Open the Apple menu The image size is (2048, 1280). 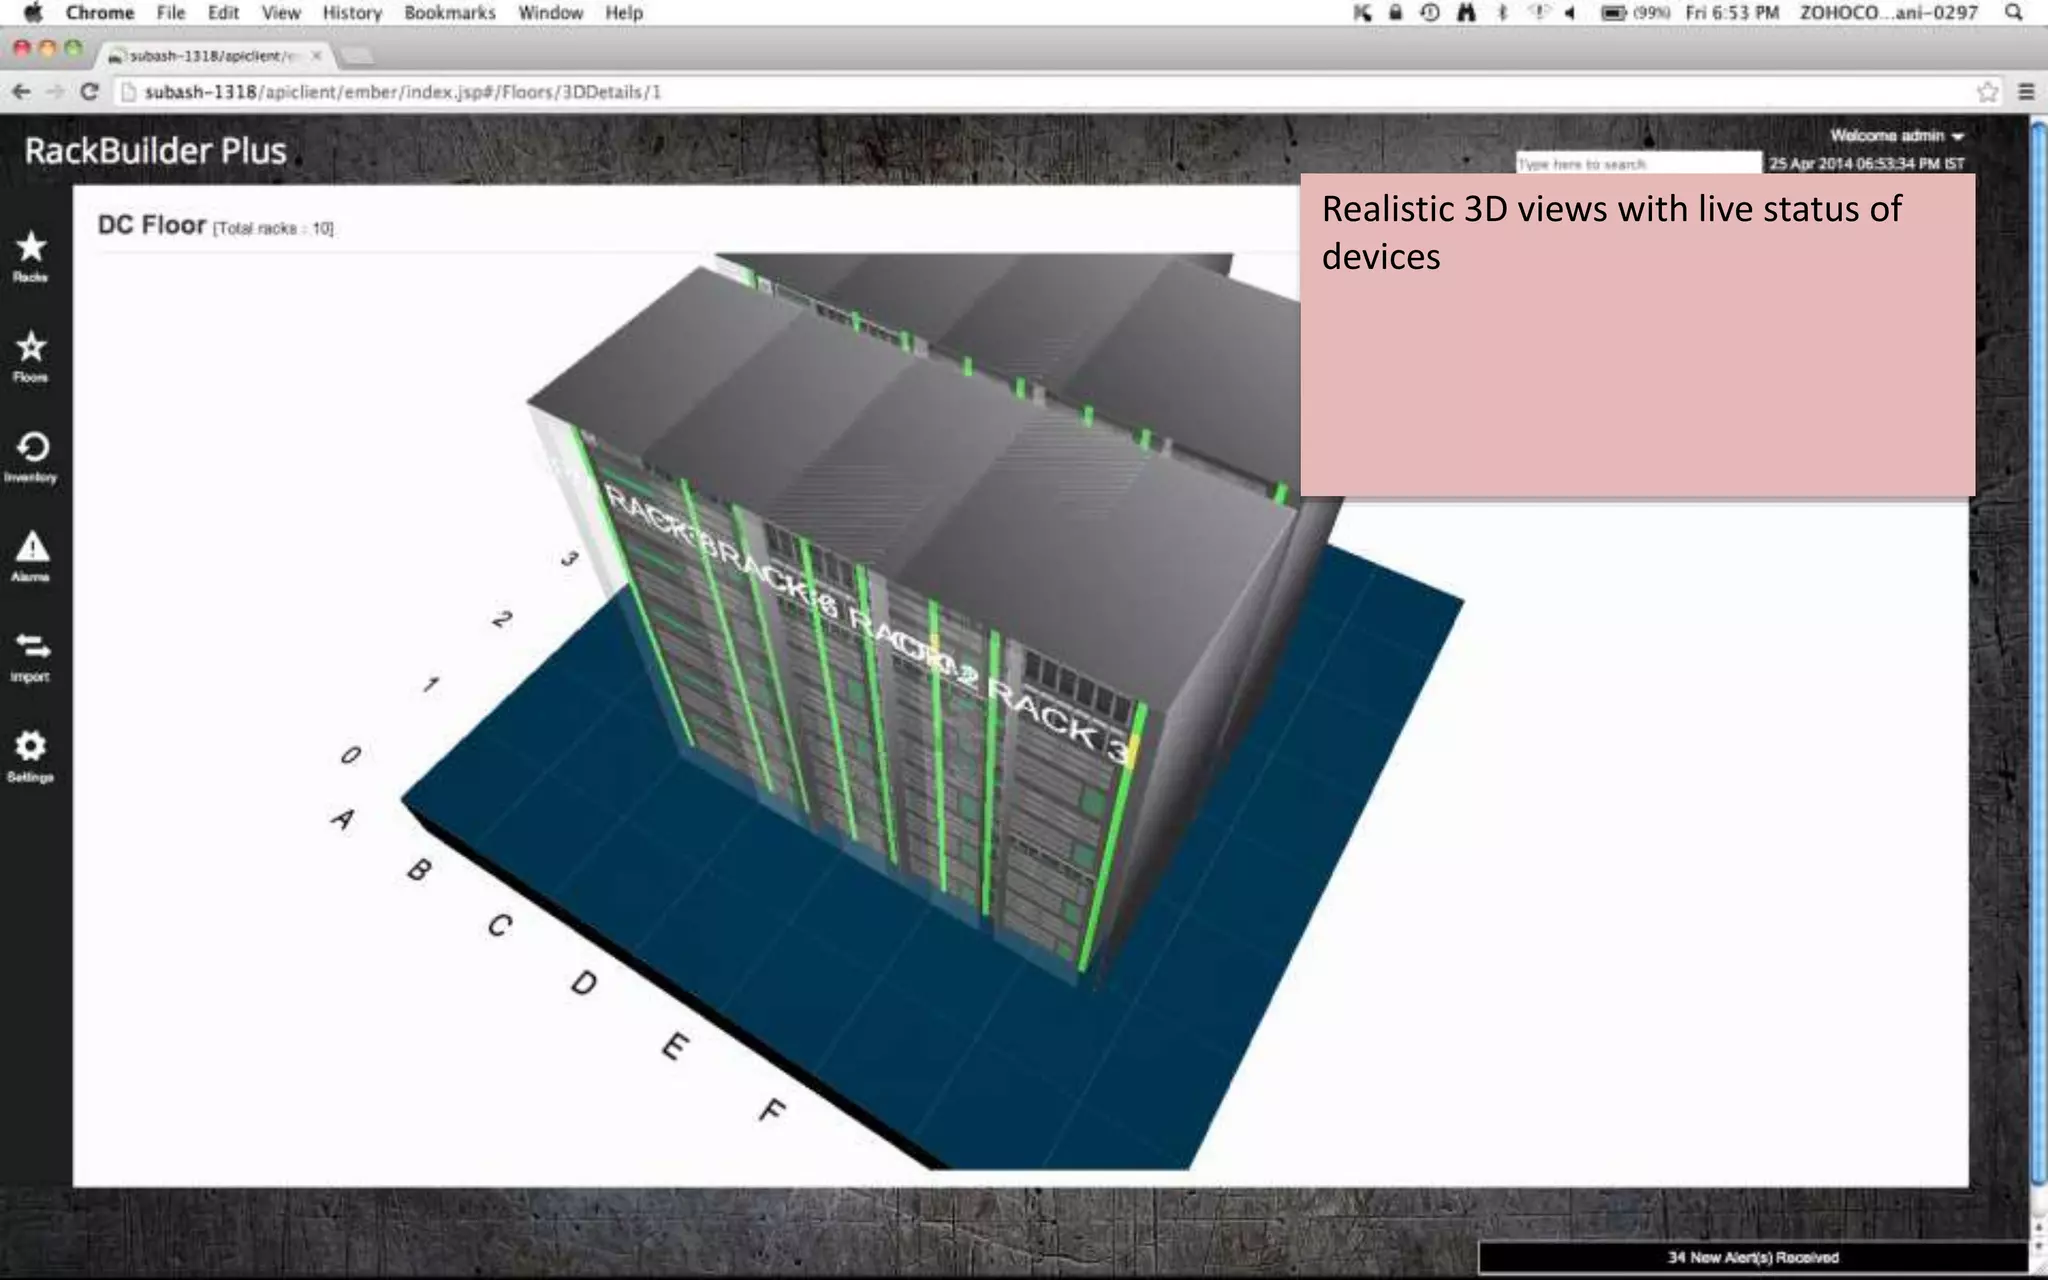point(32,12)
